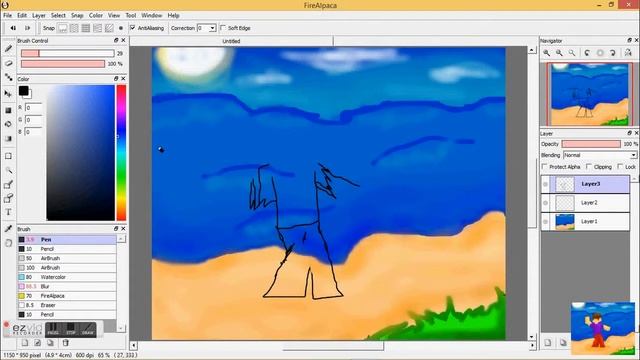Open the Edit menu
This screenshot has width=640, height=360.
click(22, 16)
